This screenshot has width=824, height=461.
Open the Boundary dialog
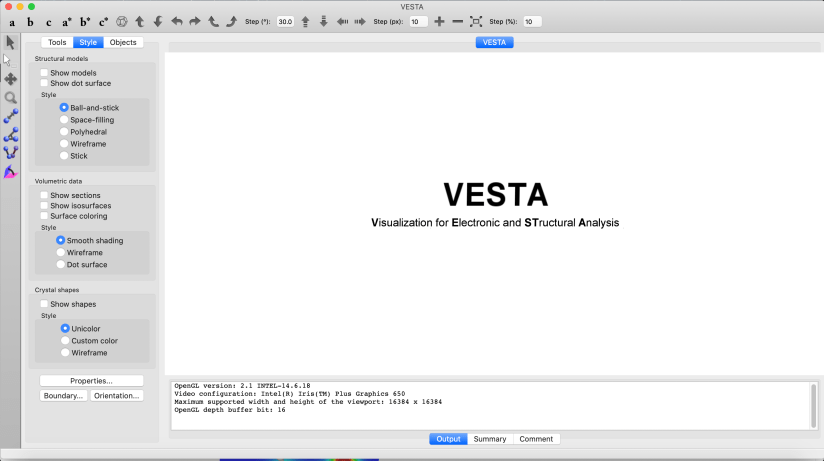click(x=63, y=396)
